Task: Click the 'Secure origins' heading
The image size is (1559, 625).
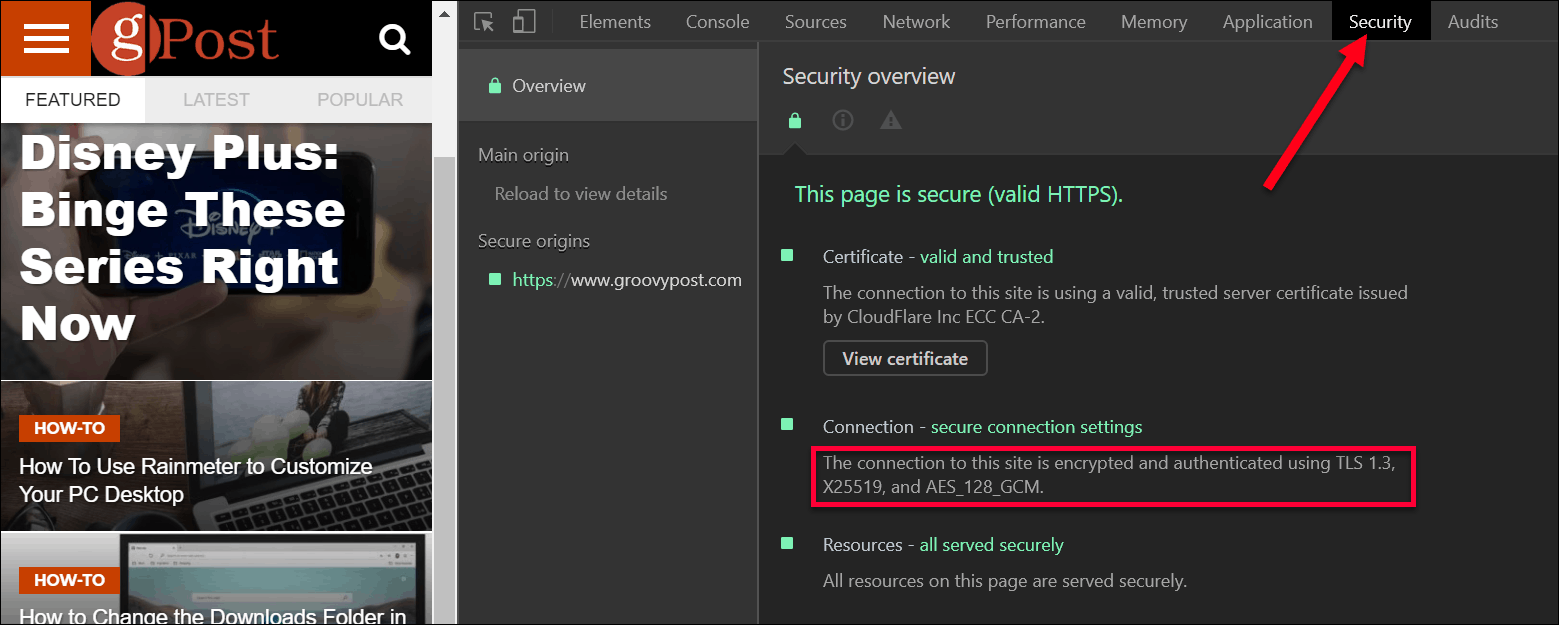Action: [x=534, y=241]
